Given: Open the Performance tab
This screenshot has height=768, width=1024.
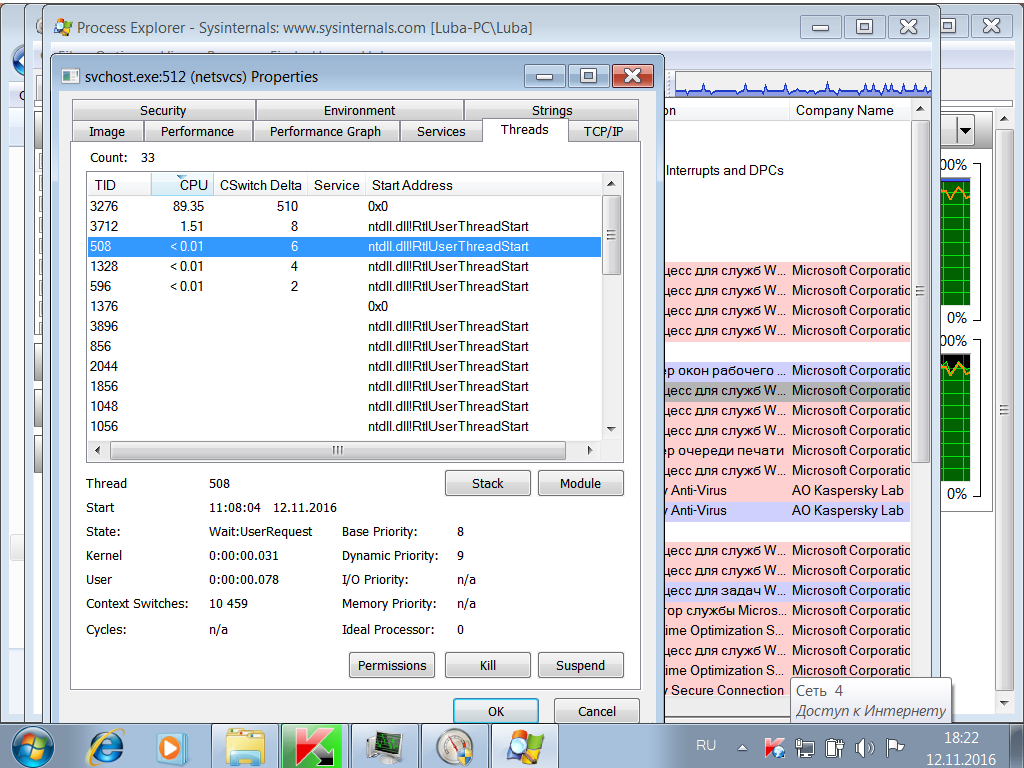Looking at the screenshot, I should point(197,131).
